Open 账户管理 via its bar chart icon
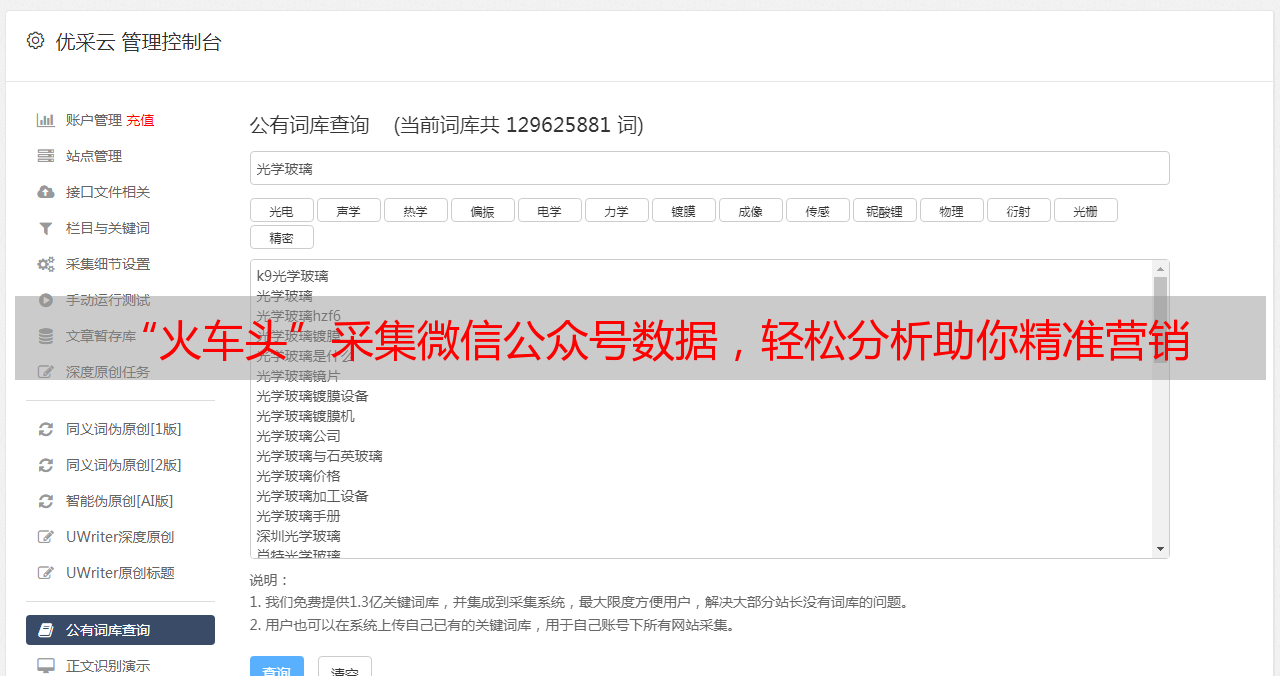 point(46,120)
